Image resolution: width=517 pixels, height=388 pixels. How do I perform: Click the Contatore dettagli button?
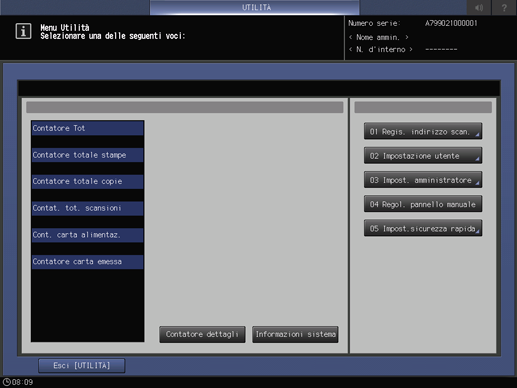point(202,334)
